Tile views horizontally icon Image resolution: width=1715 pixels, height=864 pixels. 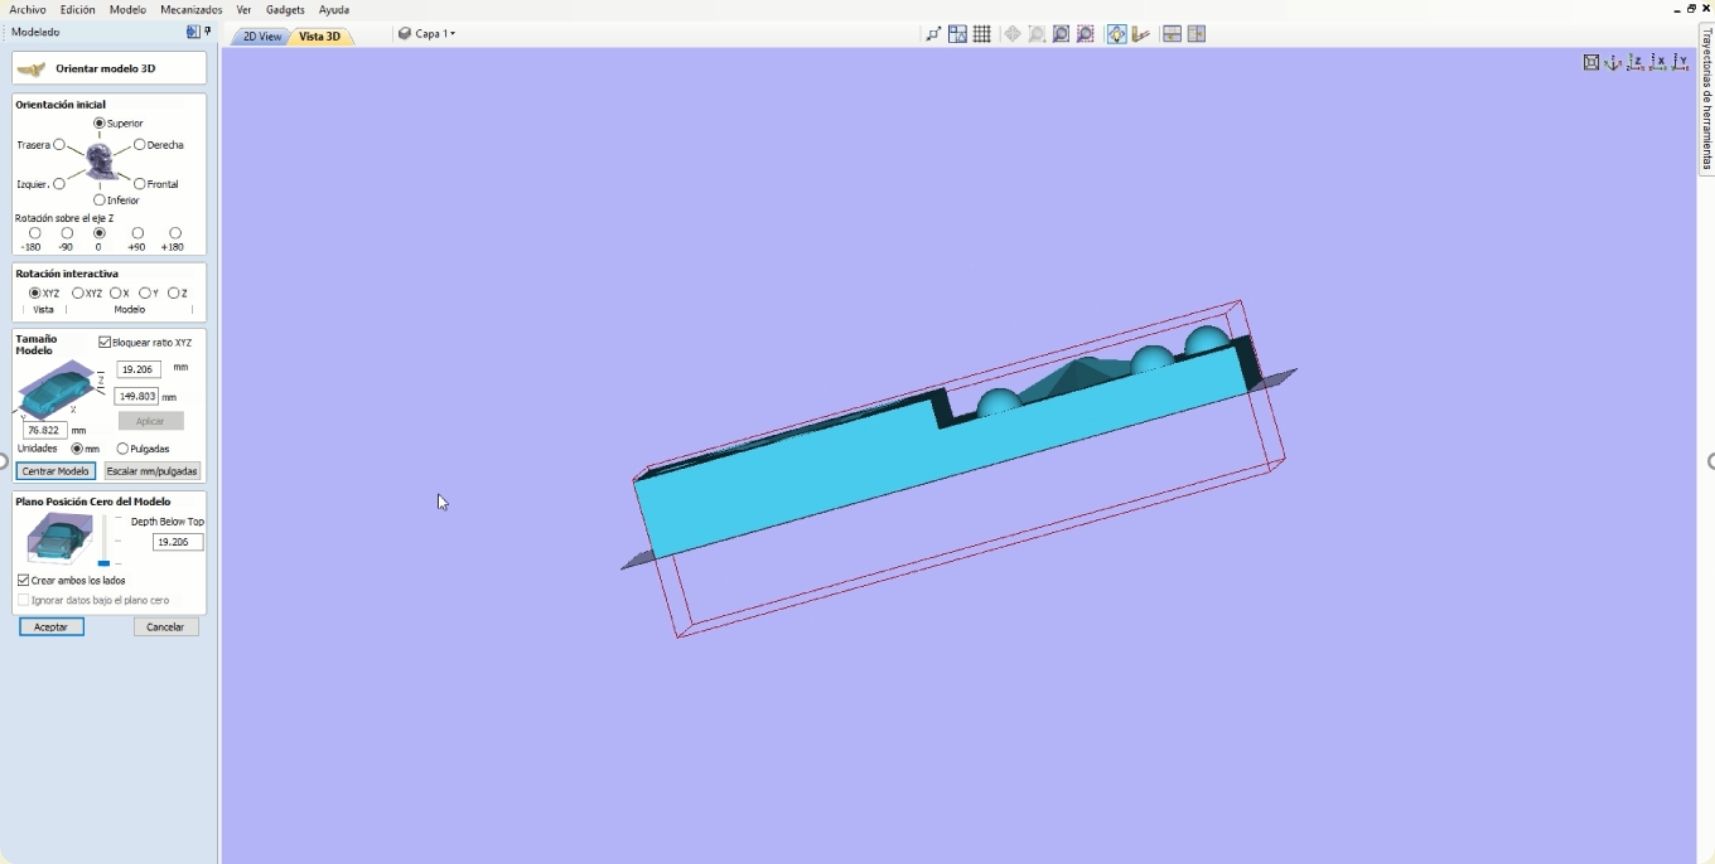click(x=1172, y=34)
